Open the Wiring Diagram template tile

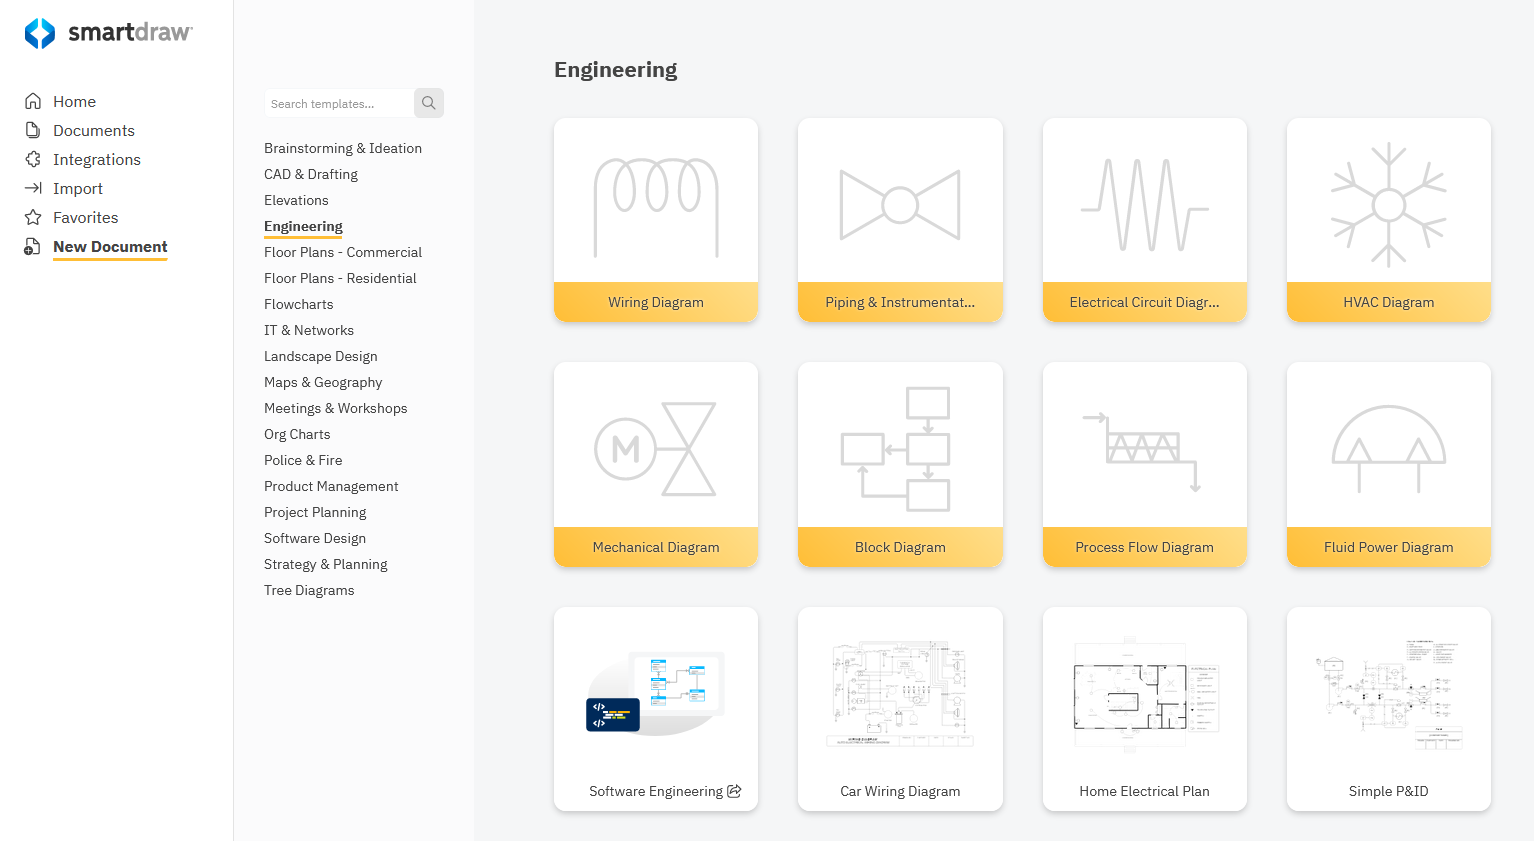[x=656, y=219]
